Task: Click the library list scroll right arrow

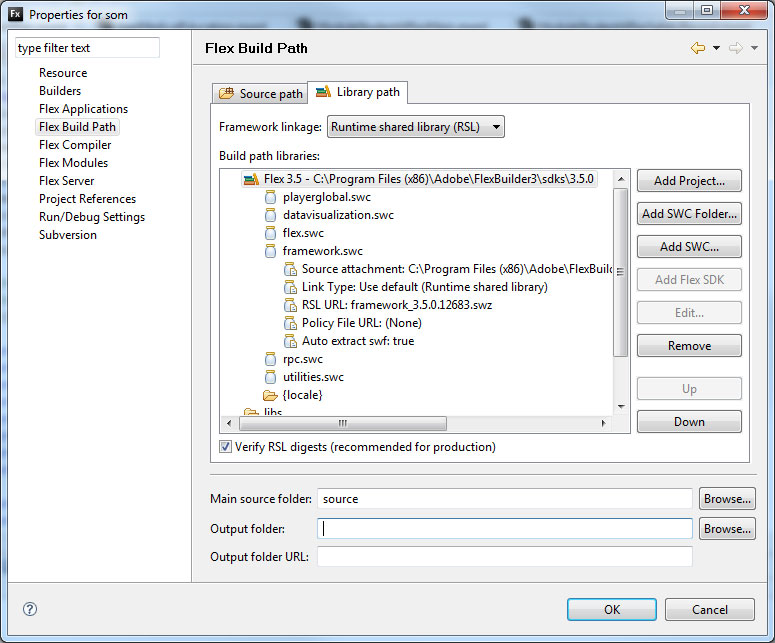Action: [x=603, y=424]
